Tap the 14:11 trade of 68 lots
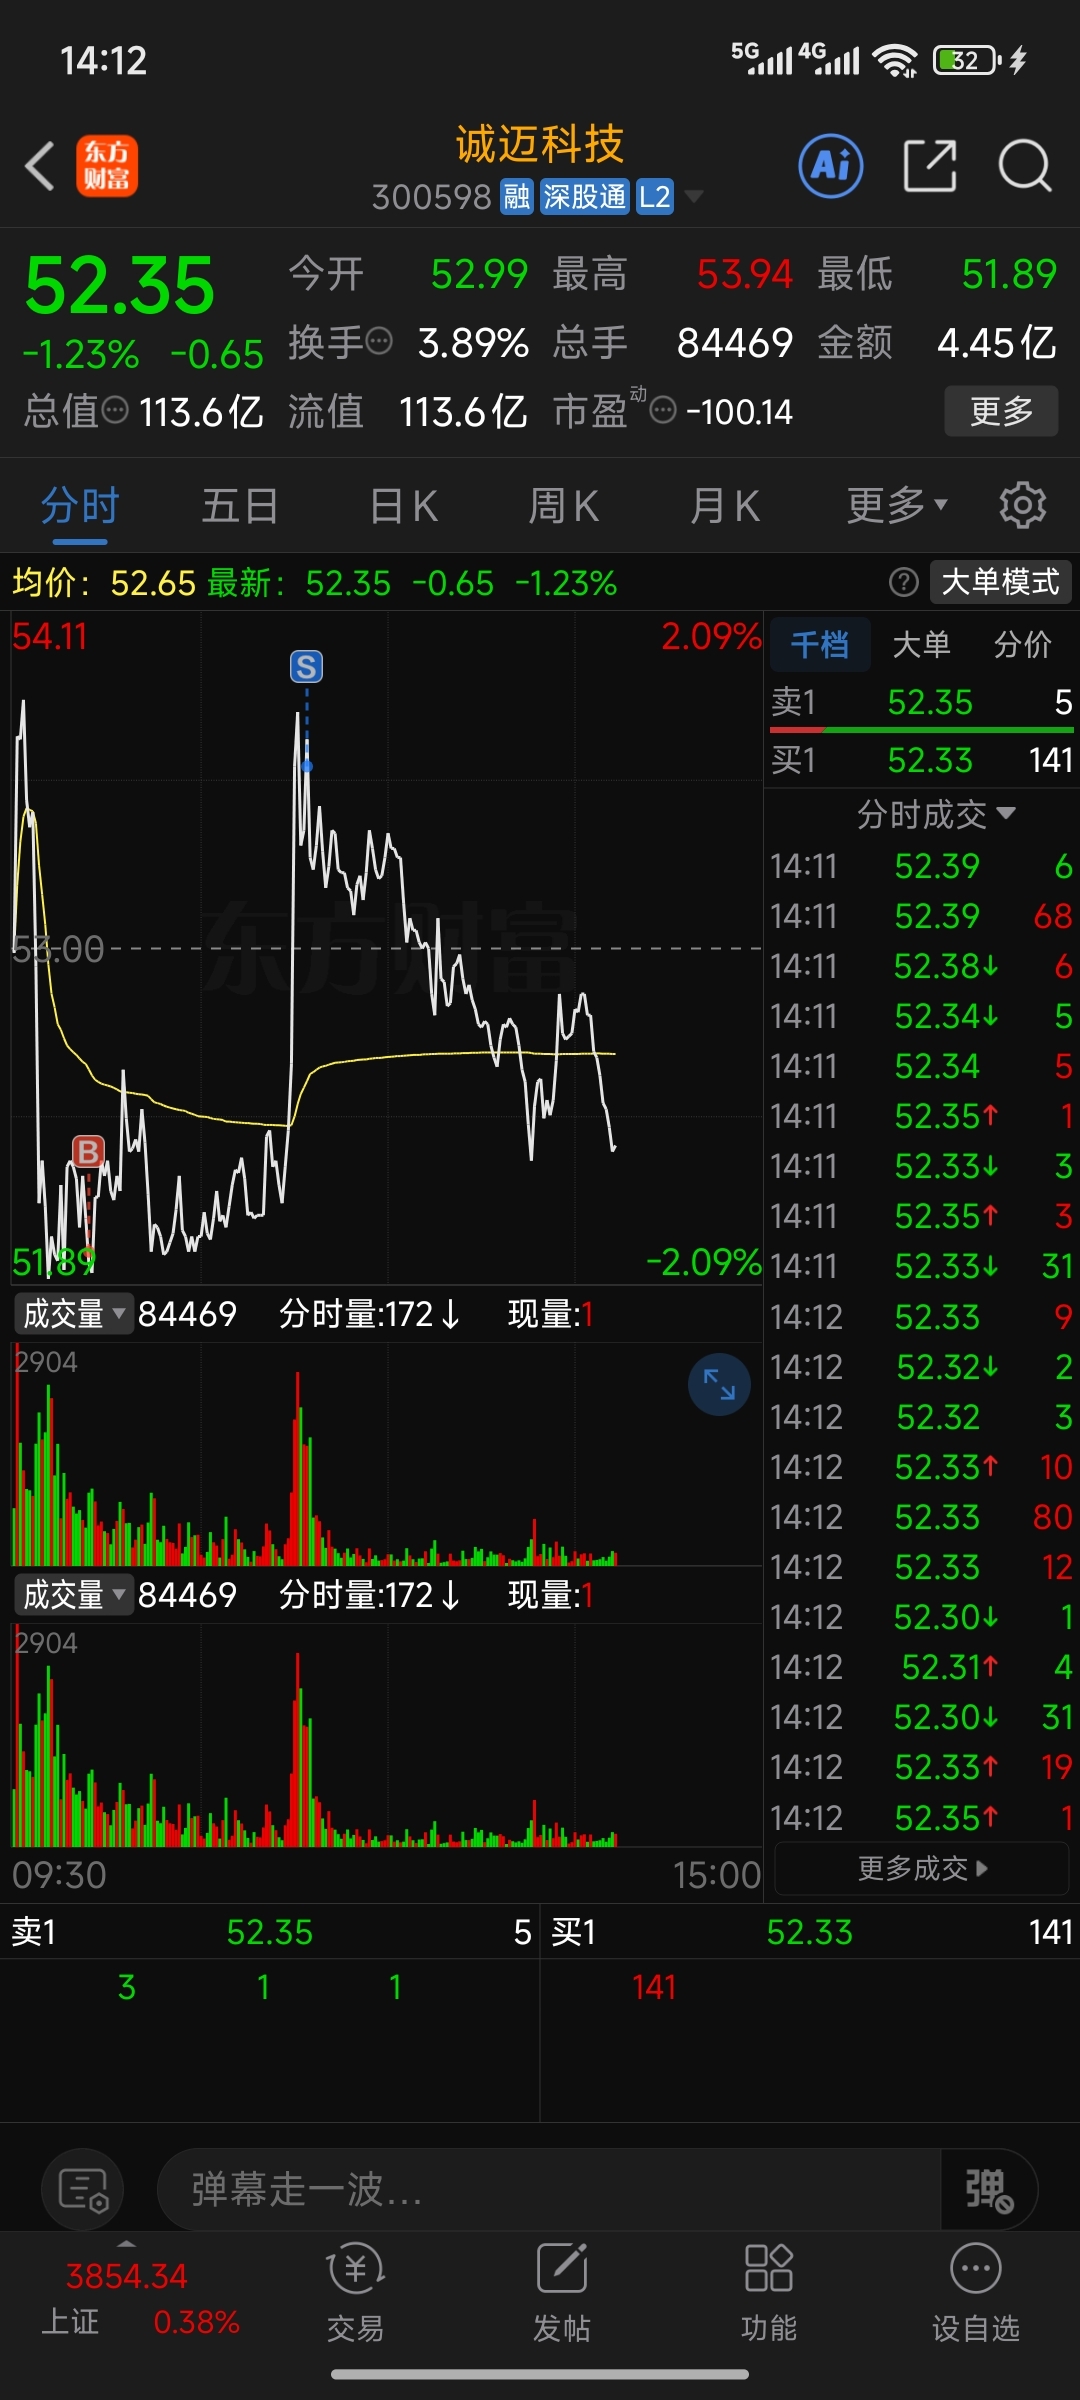The width and height of the screenshot is (1080, 2400). tap(922, 916)
